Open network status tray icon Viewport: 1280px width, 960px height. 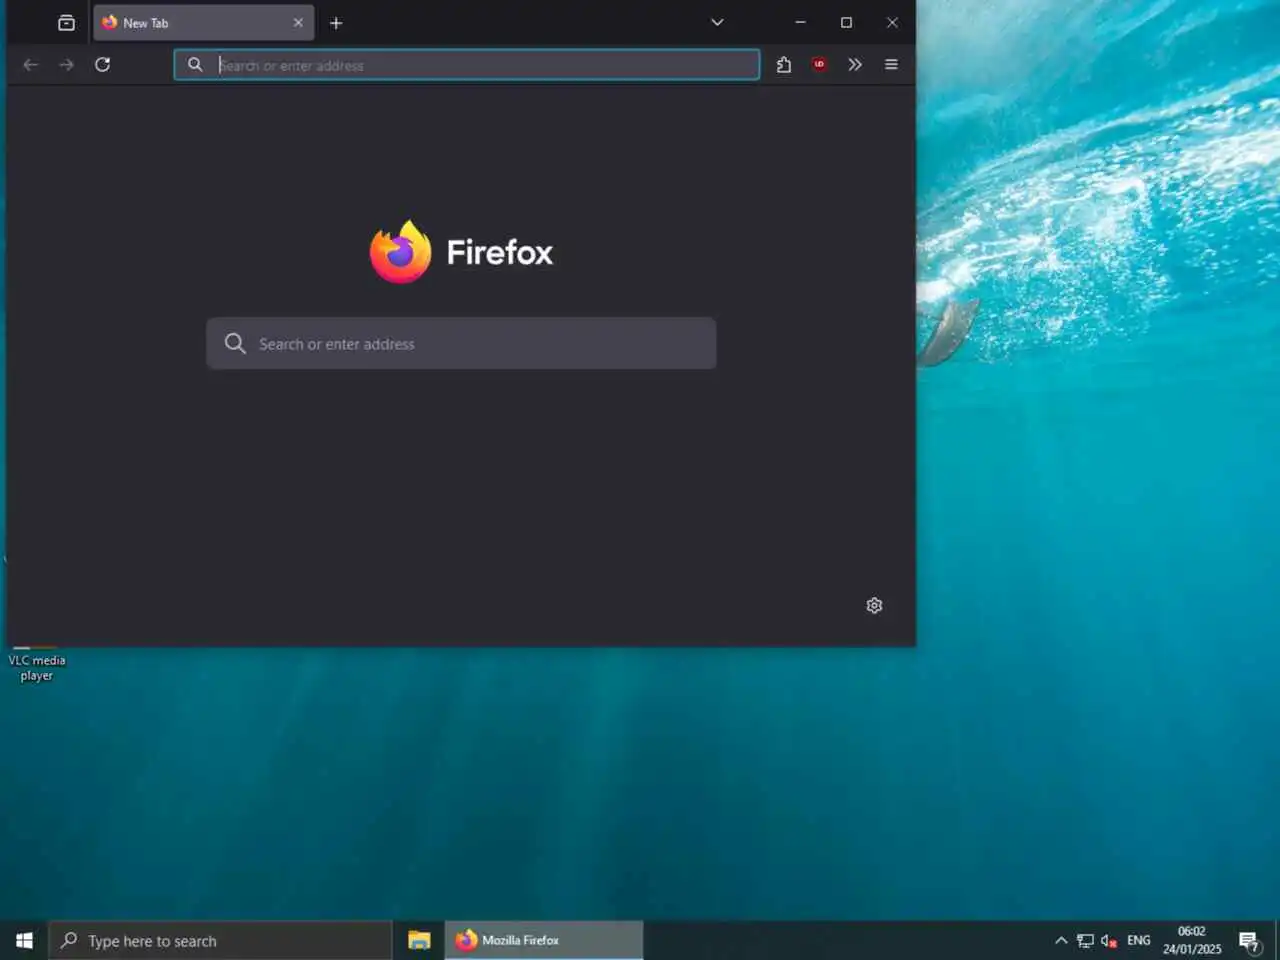pos(1085,941)
